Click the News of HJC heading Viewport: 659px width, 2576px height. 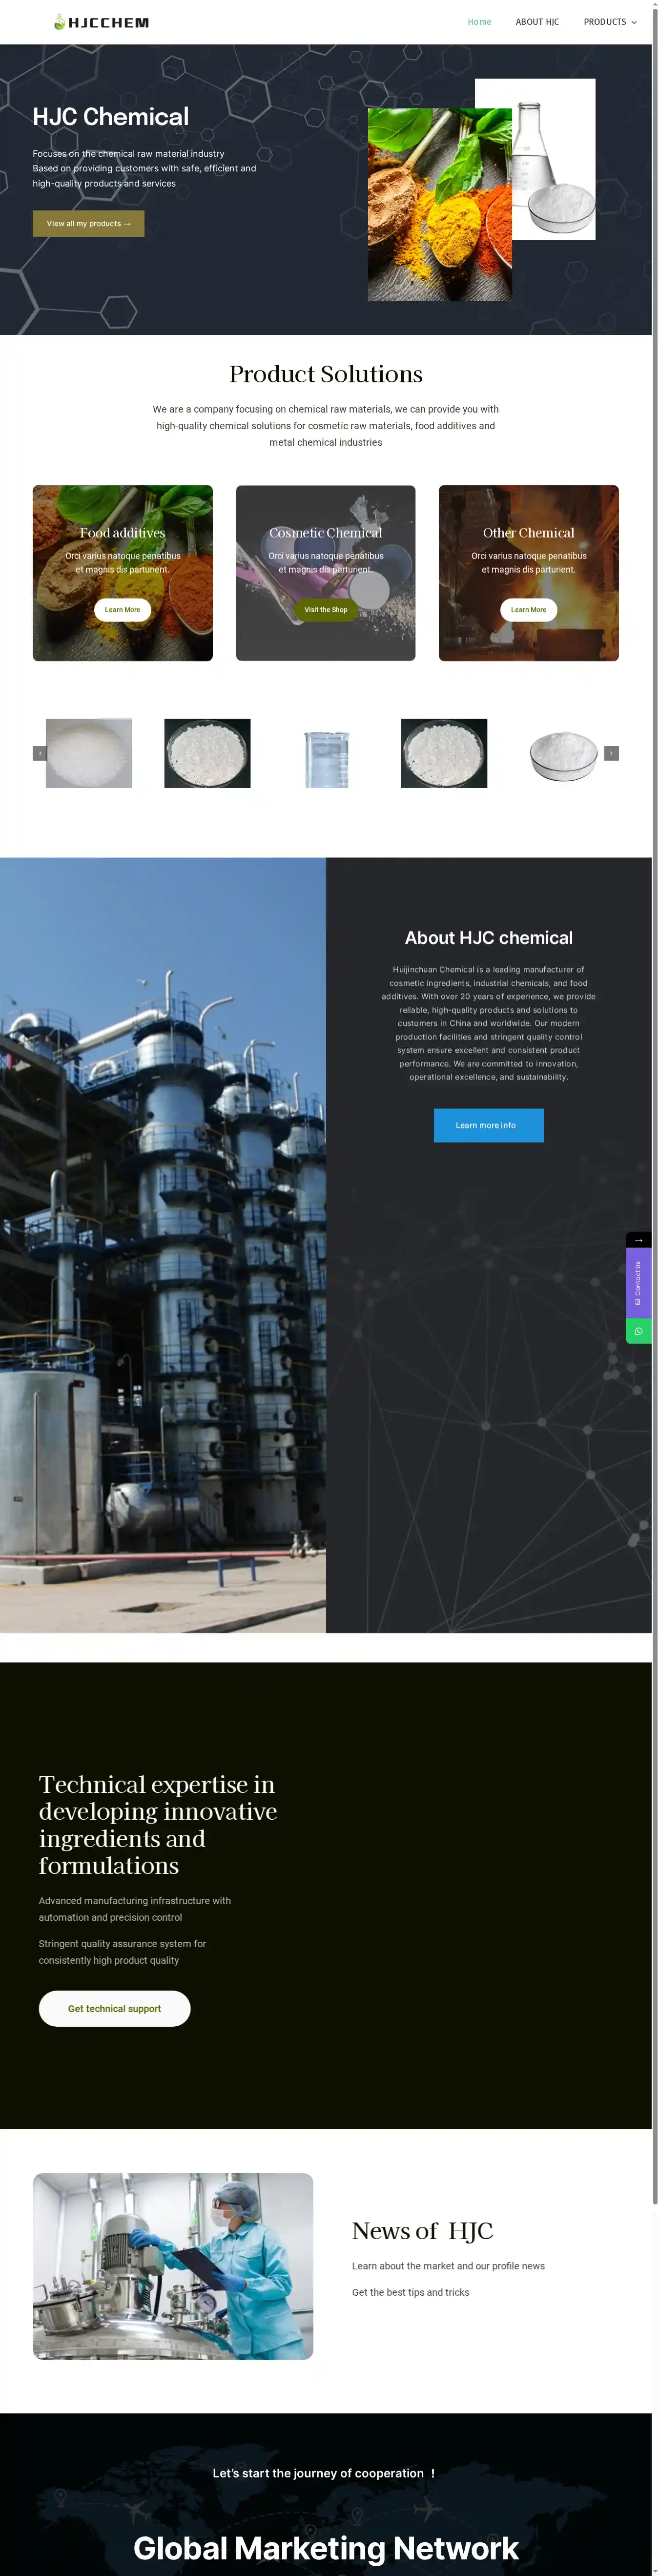click(422, 2231)
